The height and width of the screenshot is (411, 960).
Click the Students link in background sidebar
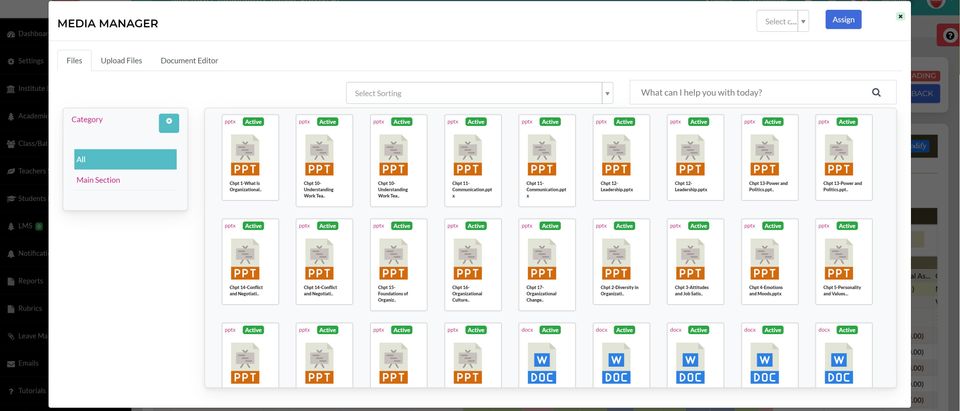[32, 199]
